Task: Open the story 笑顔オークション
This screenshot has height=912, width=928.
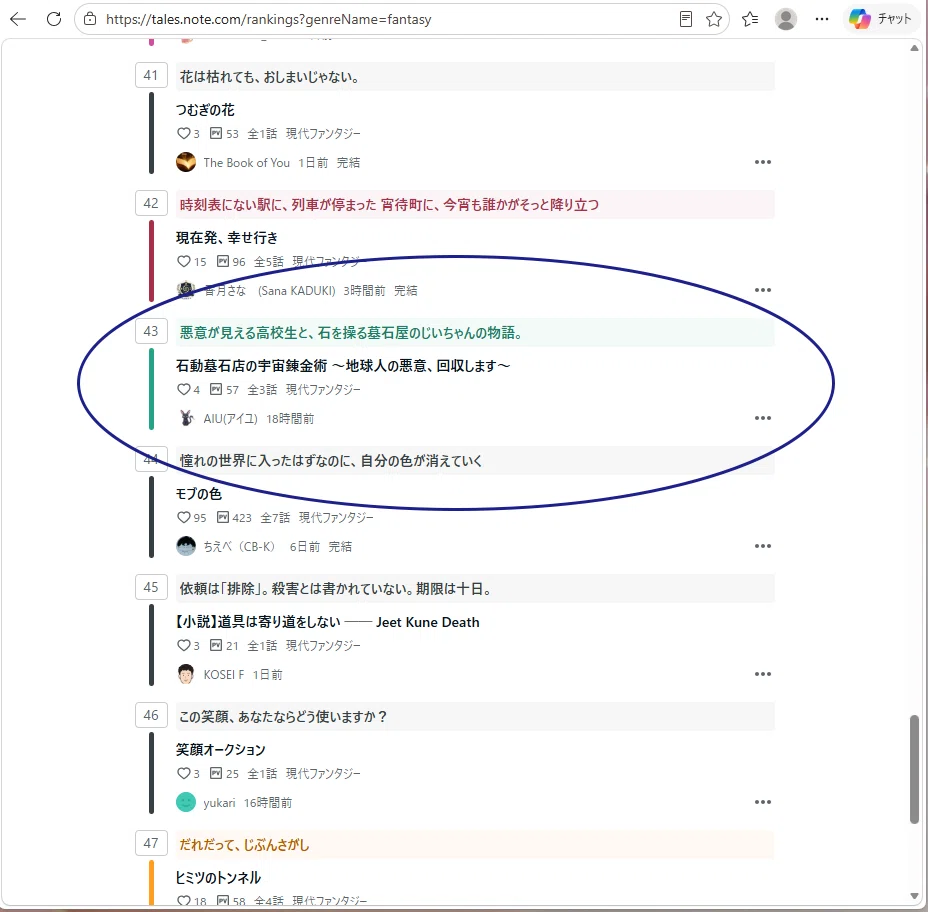Action: (x=221, y=750)
